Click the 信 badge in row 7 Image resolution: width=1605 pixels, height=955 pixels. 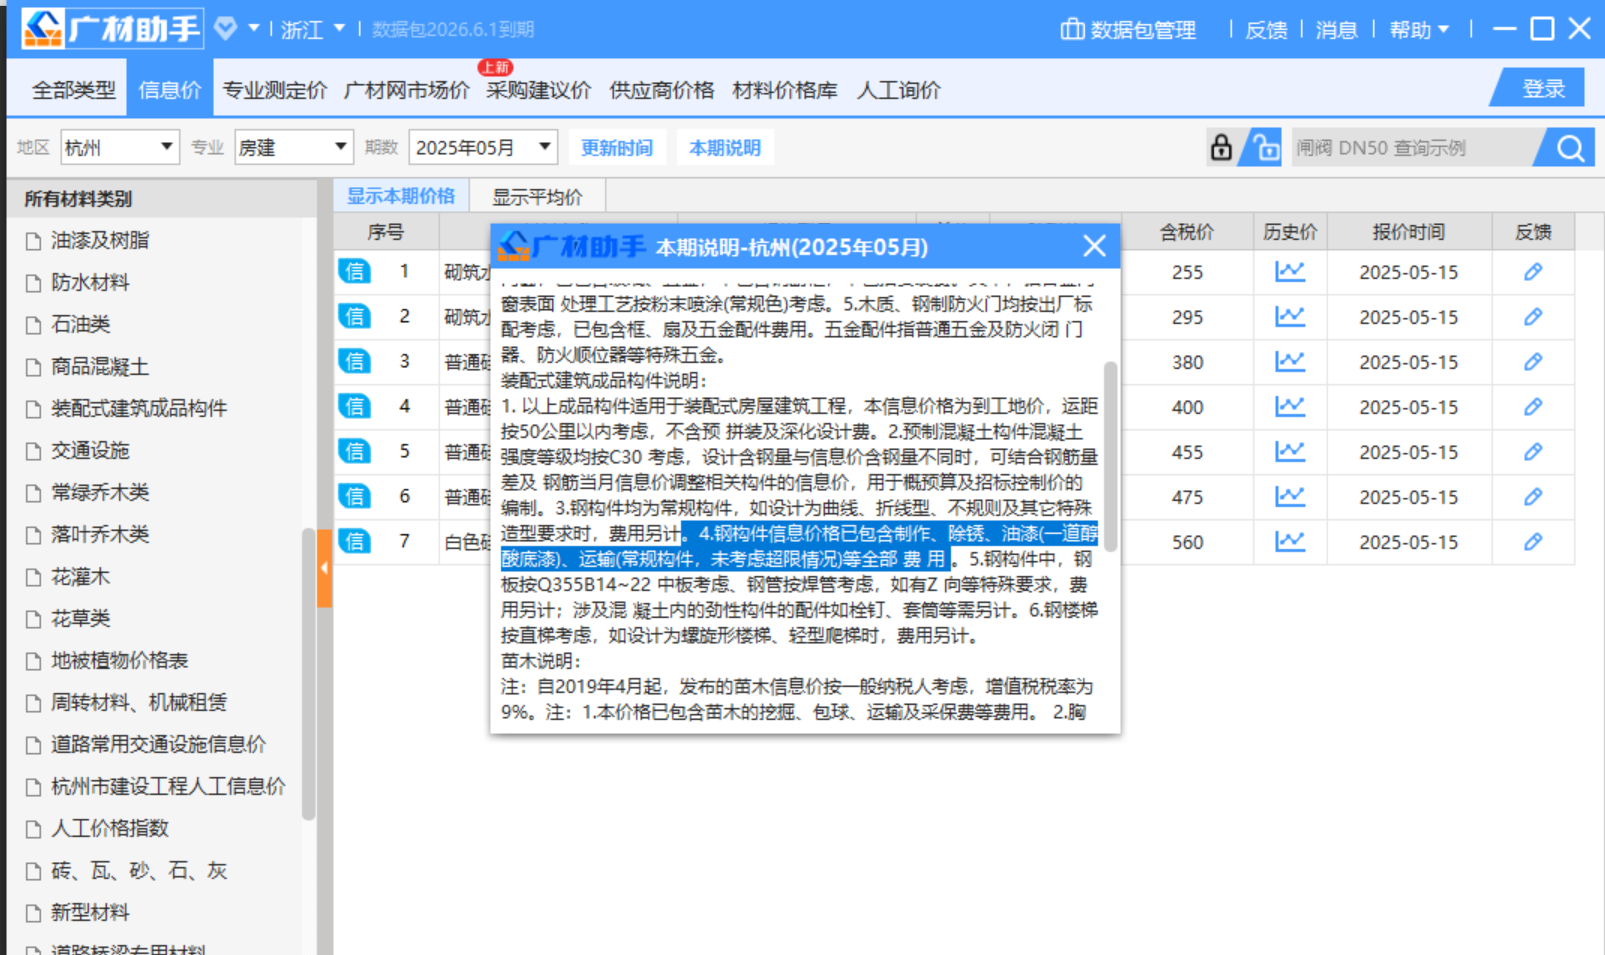(354, 542)
